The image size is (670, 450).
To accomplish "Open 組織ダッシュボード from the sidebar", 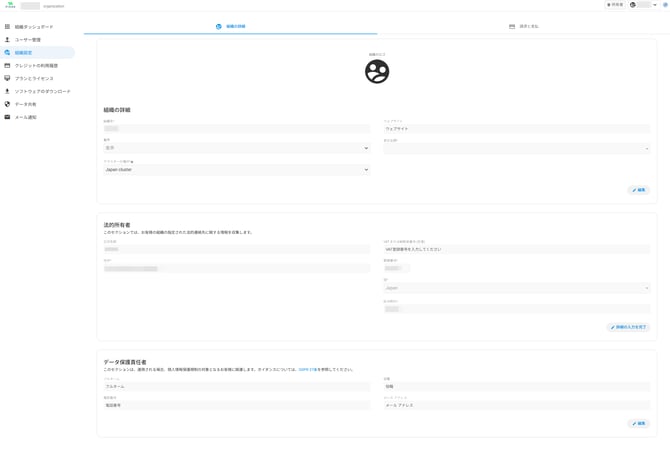I will click(x=34, y=27).
